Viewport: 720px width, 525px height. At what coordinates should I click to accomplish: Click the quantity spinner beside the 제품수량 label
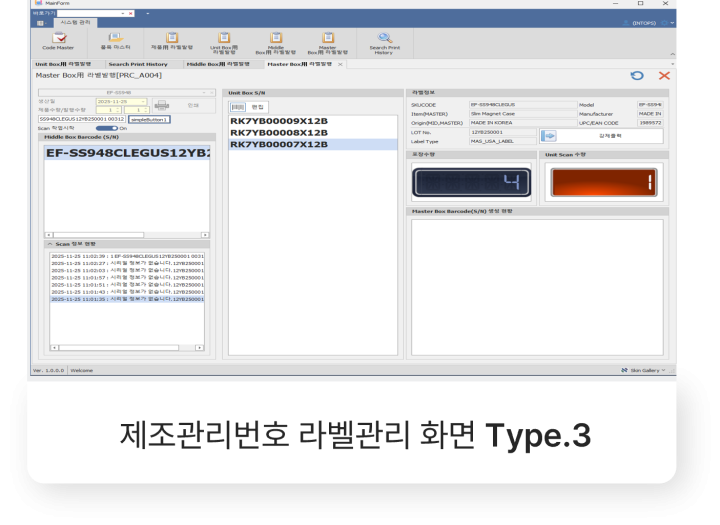click(x=108, y=110)
